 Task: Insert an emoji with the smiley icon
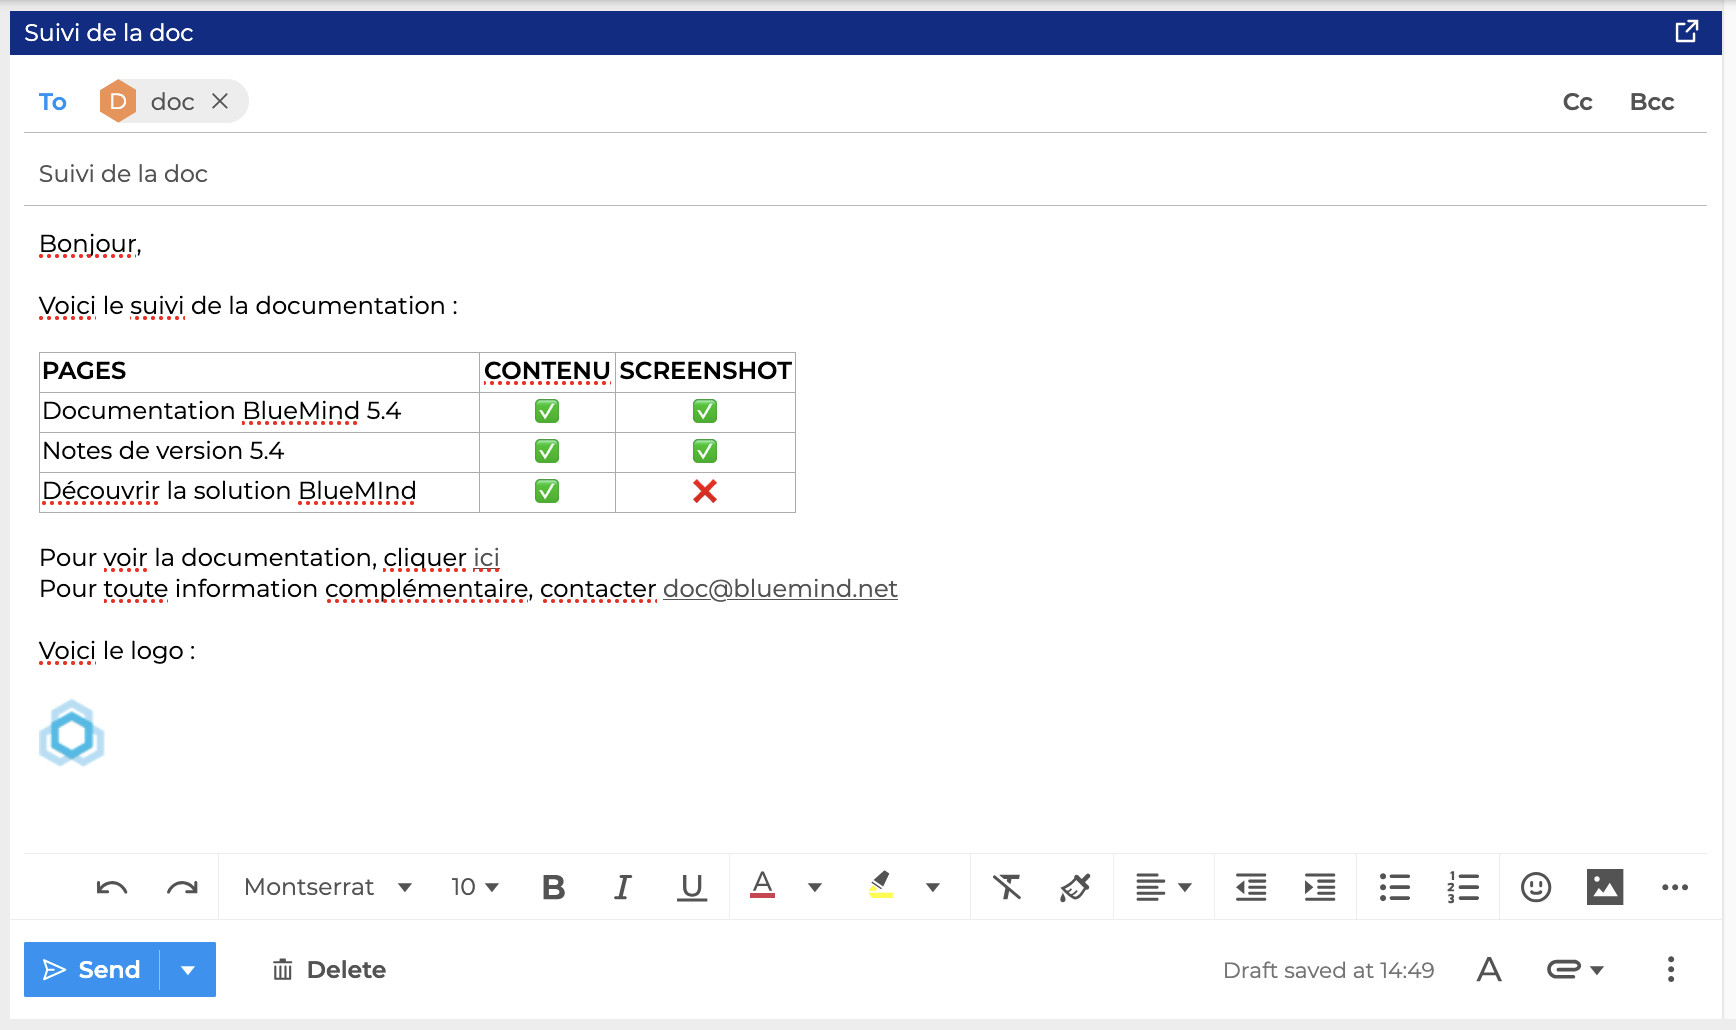[1535, 887]
